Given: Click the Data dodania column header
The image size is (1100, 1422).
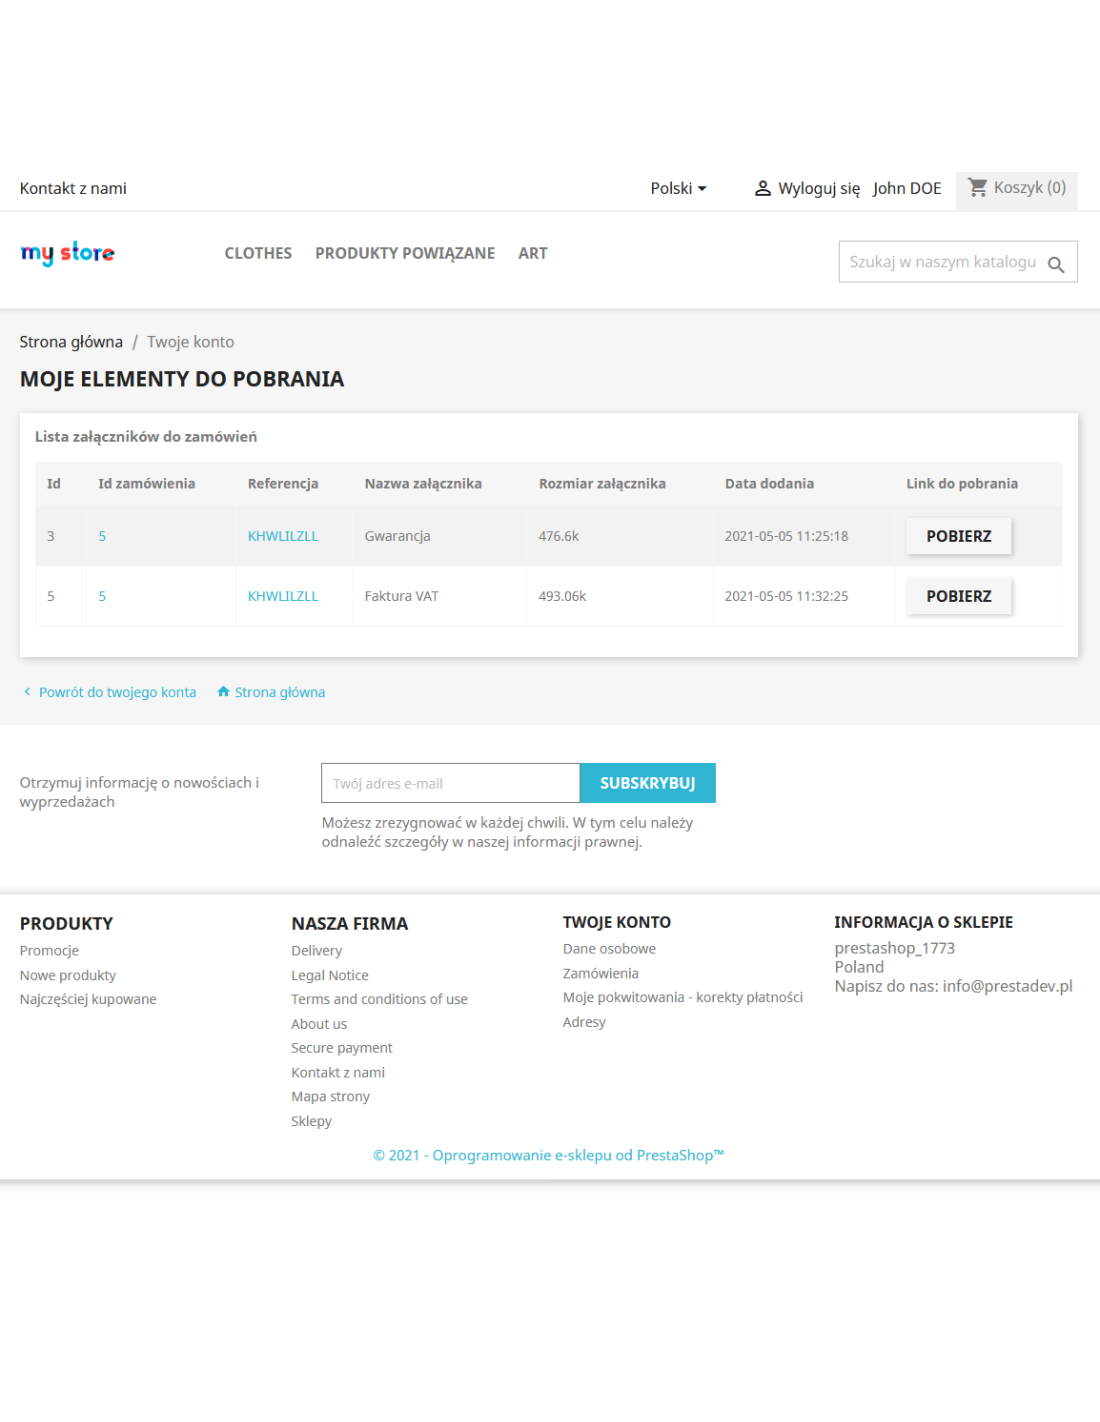Looking at the screenshot, I should coord(769,484).
